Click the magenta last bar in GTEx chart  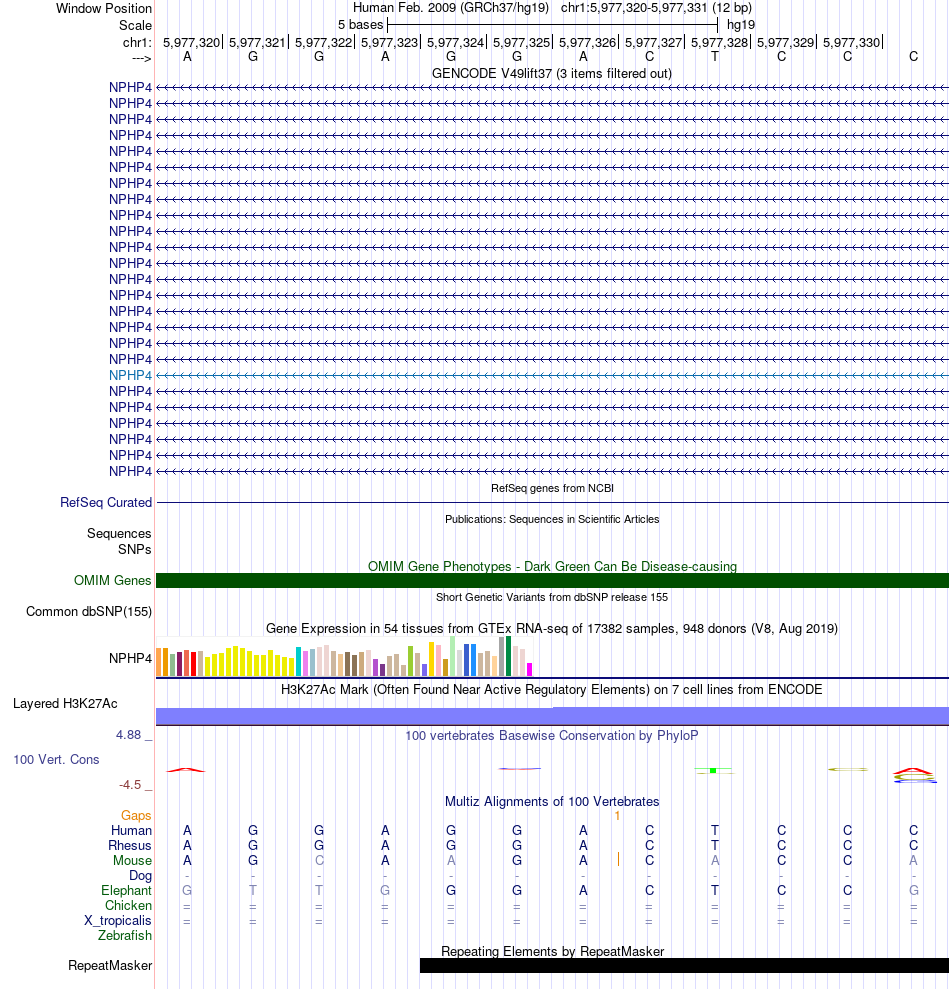pyautogui.click(x=530, y=670)
